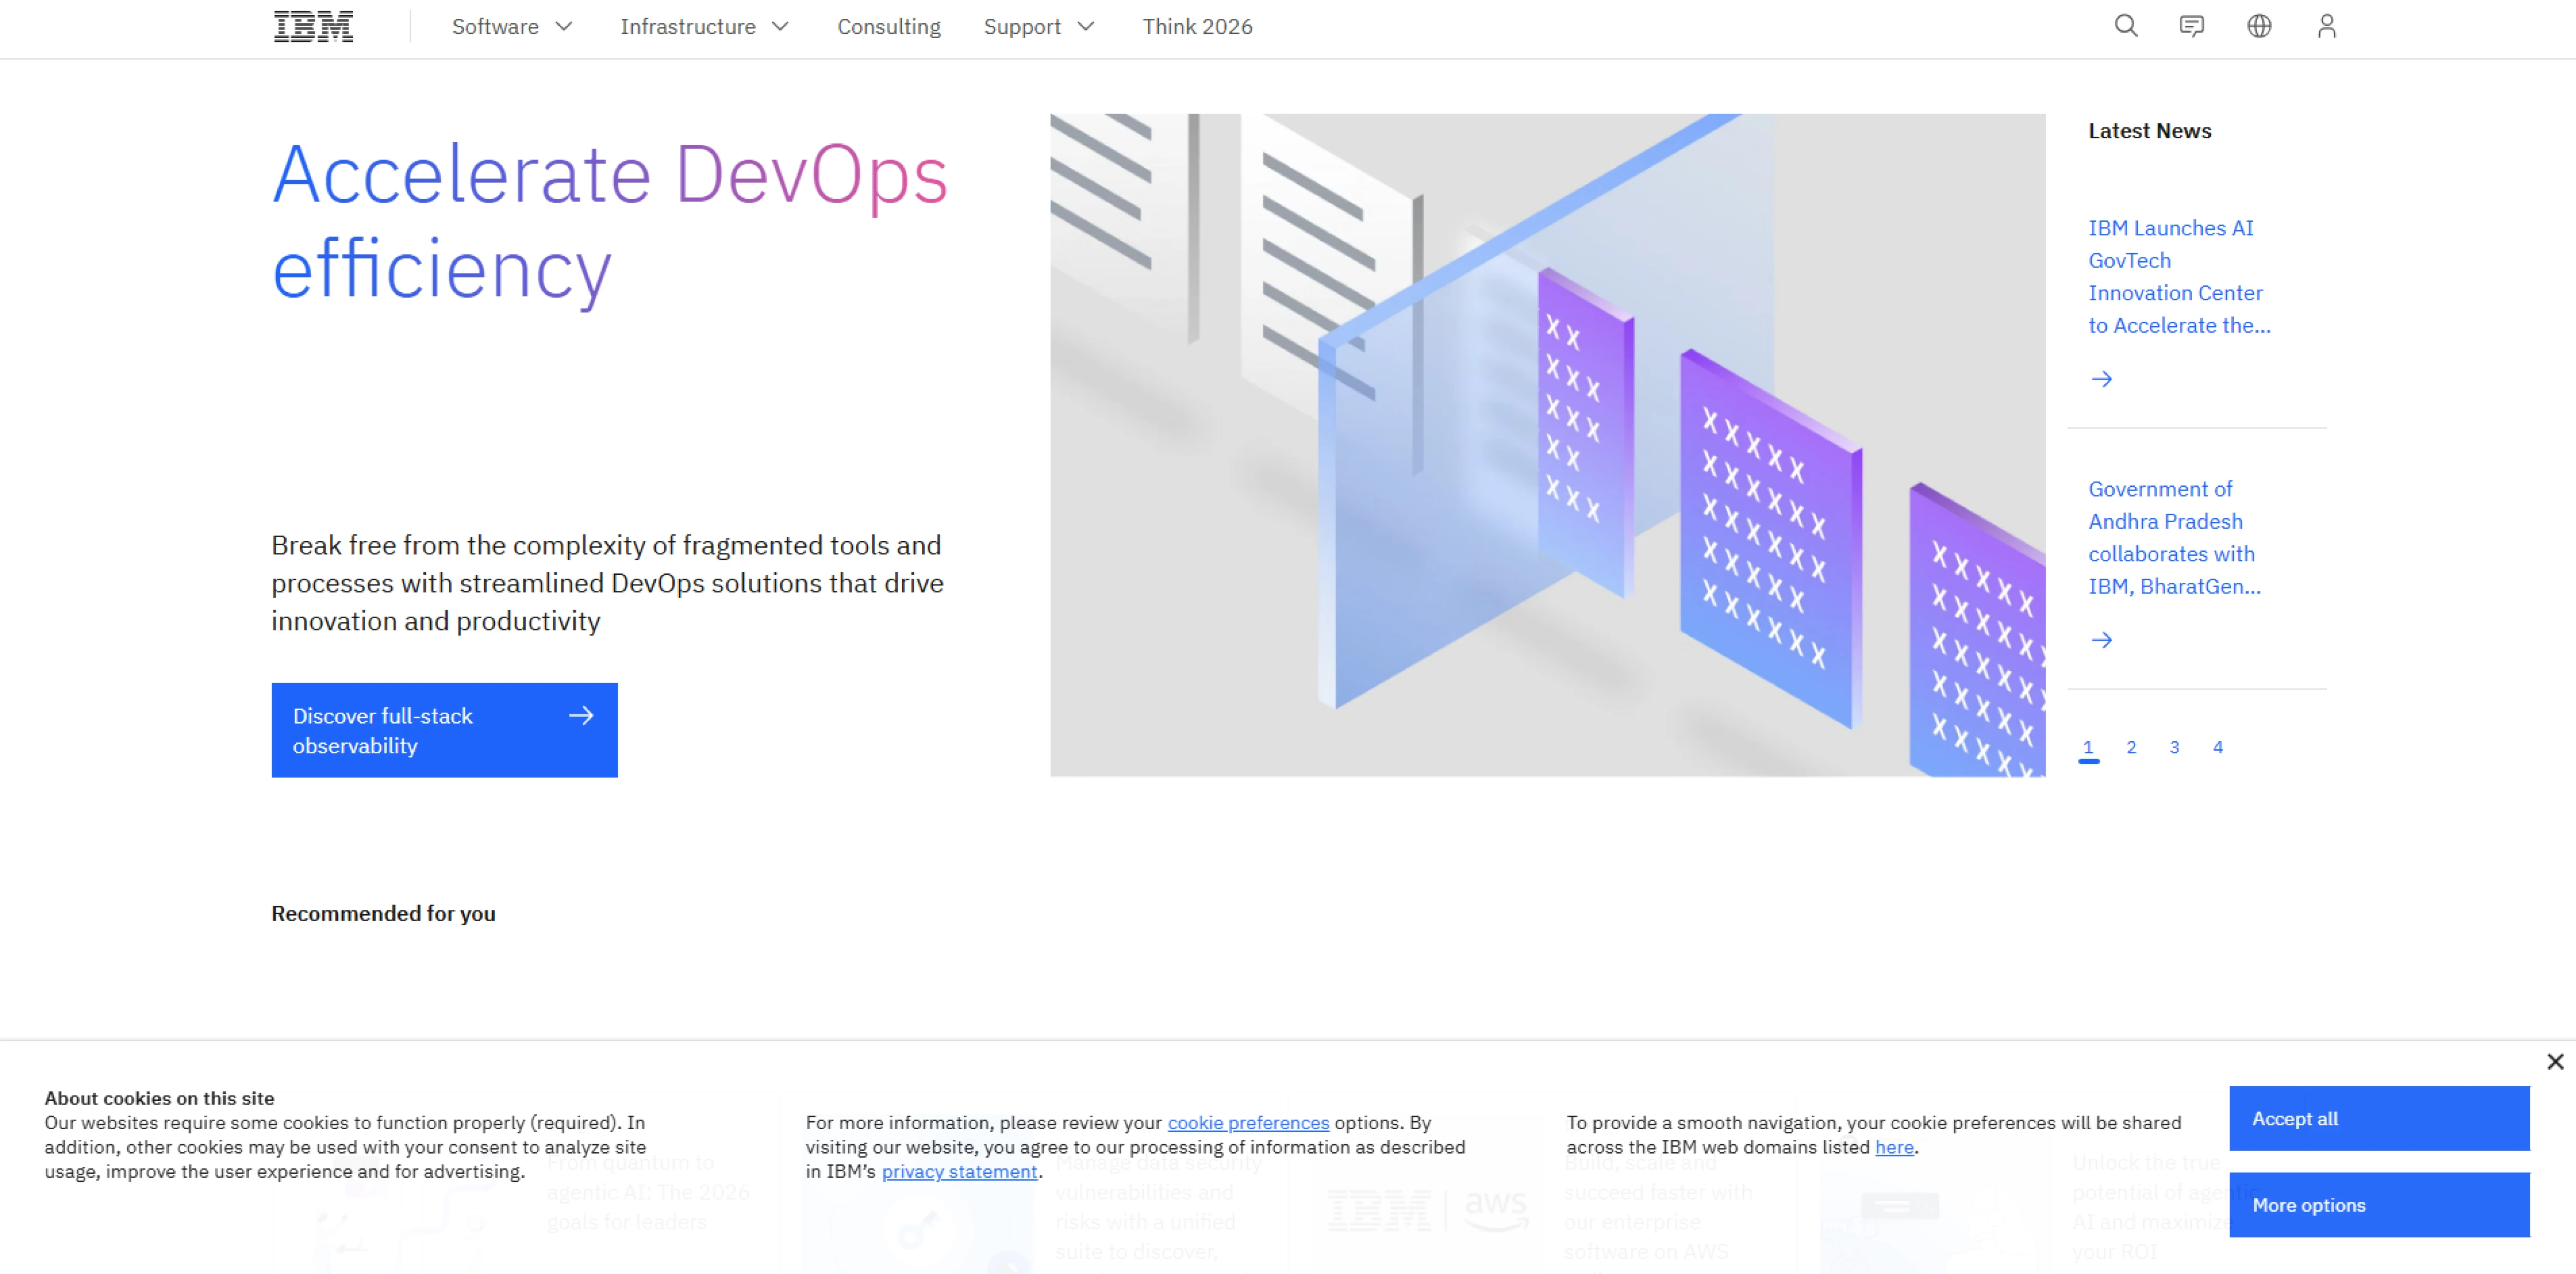Screen dimensions: 2576x1274
Task: Click arrow under Andhra Pradesh news item
Action: click(x=2101, y=640)
